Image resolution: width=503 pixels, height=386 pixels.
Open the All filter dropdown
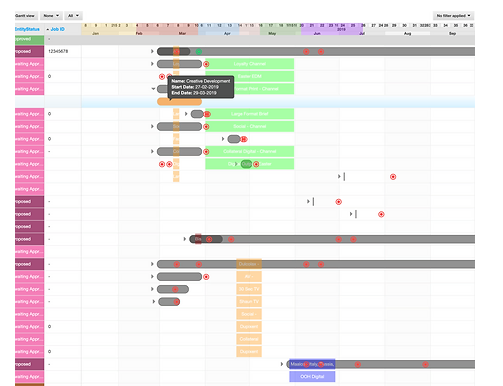coord(73,16)
